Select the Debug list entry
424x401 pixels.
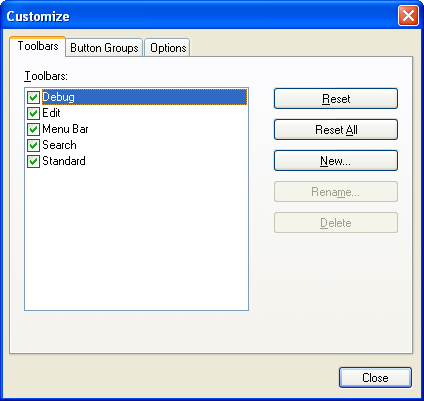coord(144,97)
